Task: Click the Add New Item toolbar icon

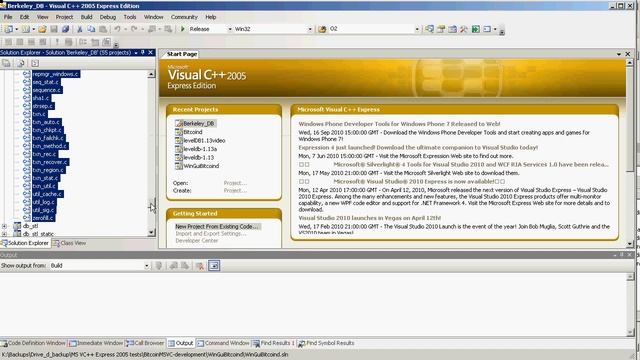Action: 25,29
